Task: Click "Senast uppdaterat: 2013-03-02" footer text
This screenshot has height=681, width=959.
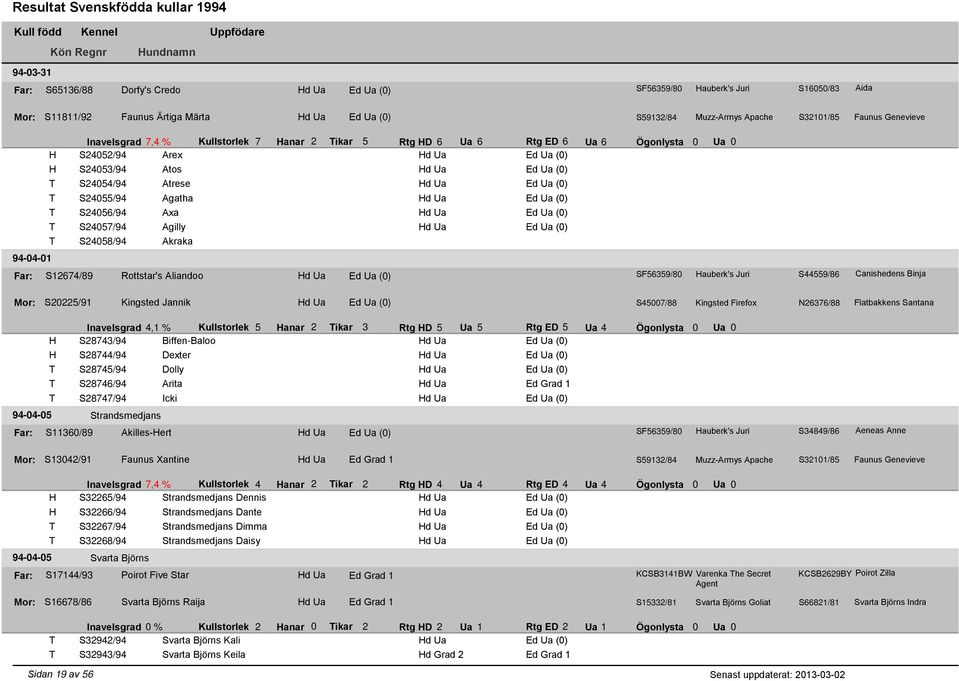Action: pyautogui.click(x=777, y=674)
